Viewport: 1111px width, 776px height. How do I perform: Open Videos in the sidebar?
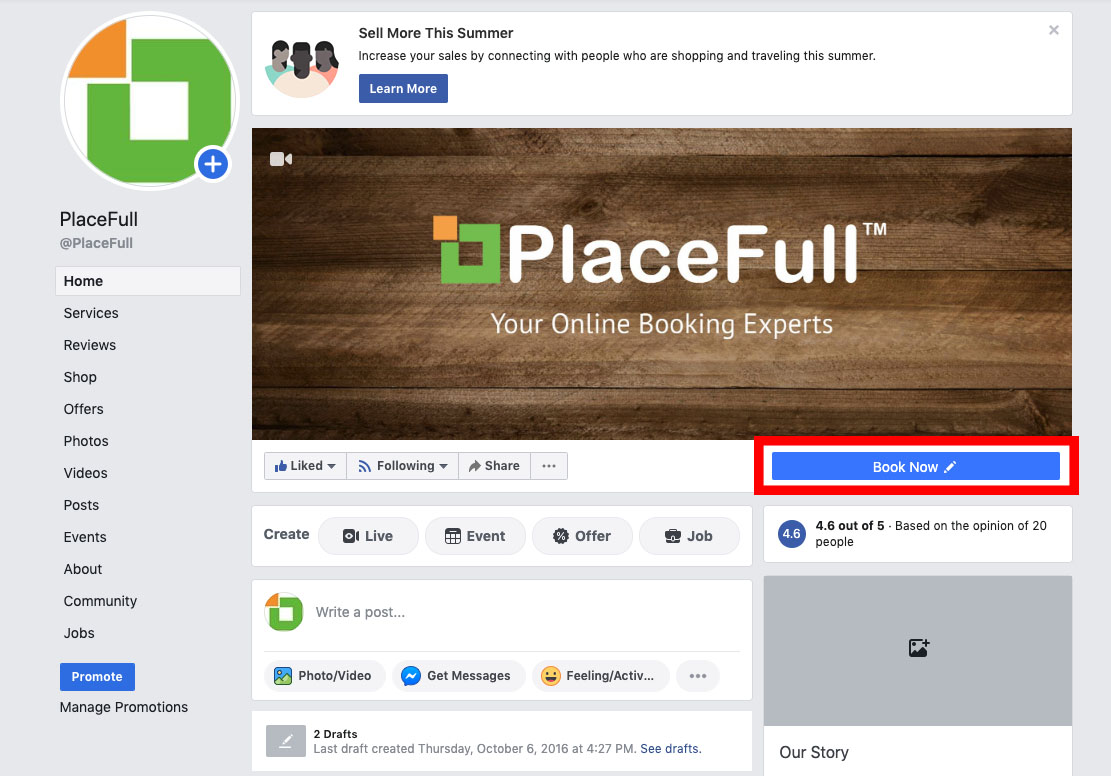coord(86,473)
